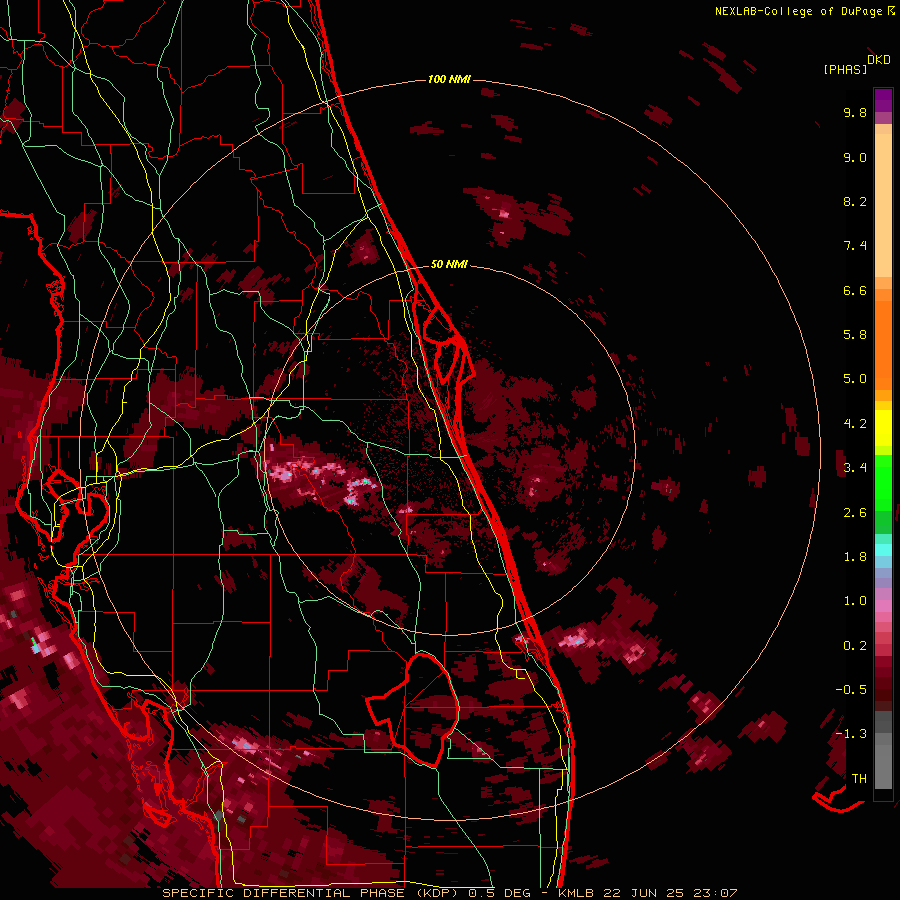The width and height of the screenshot is (900, 900).
Task: Click the 1.8 value on the legend
Action: click(855, 557)
